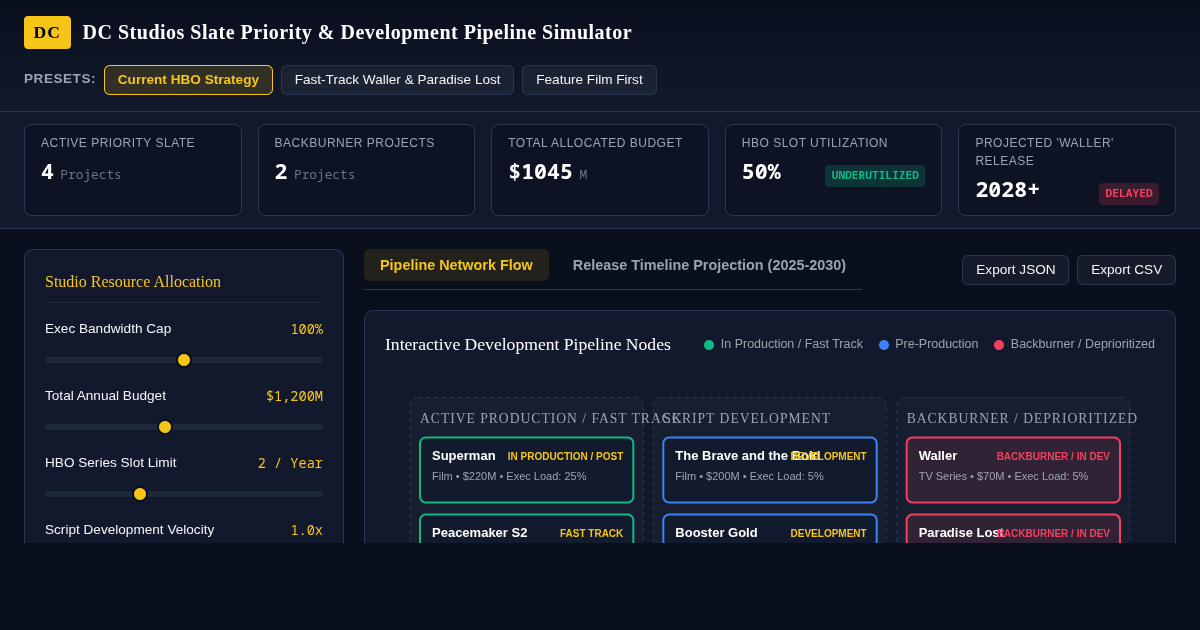Click the Active Priority Slate stat card
The width and height of the screenshot is (1200, 630).
tap(133, 170)
